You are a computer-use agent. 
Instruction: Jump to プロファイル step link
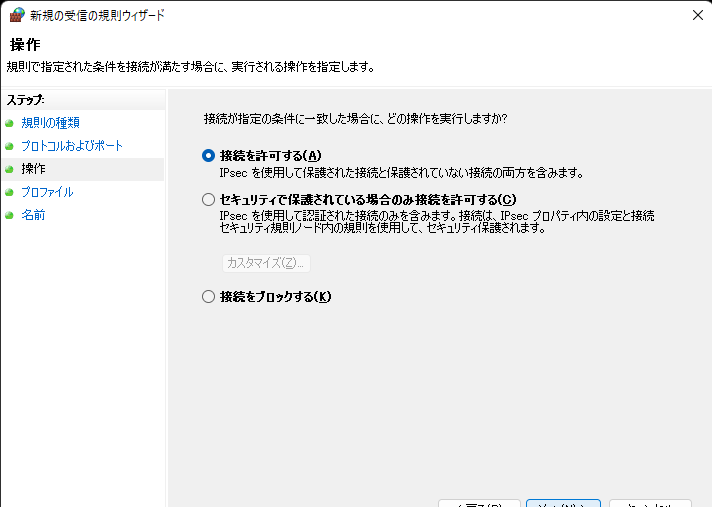[x=47, y=192]
